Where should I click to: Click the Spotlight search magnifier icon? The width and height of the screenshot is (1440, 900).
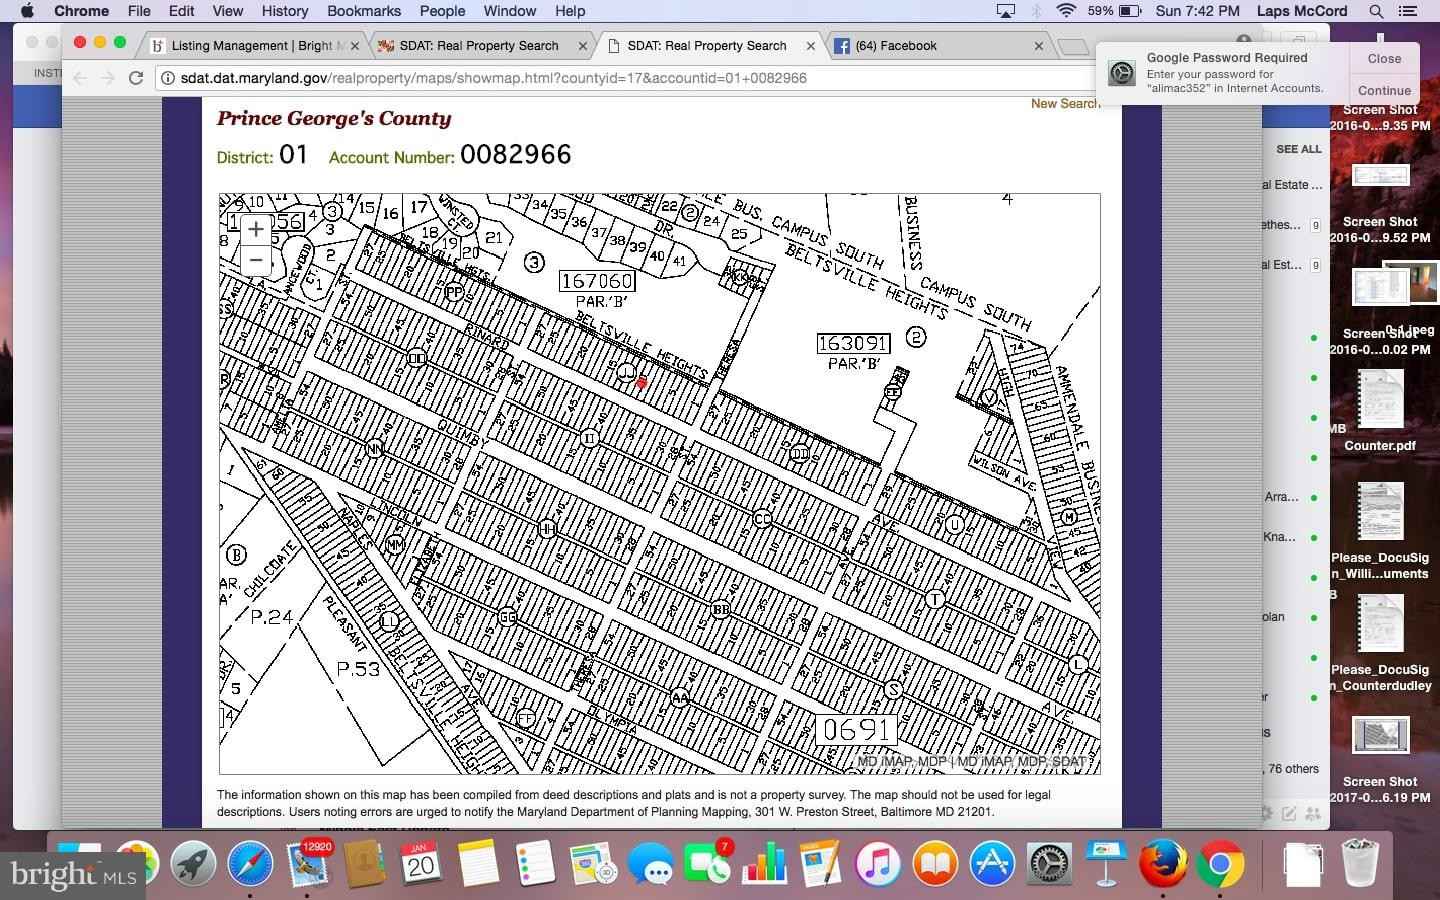(1376, 11)
